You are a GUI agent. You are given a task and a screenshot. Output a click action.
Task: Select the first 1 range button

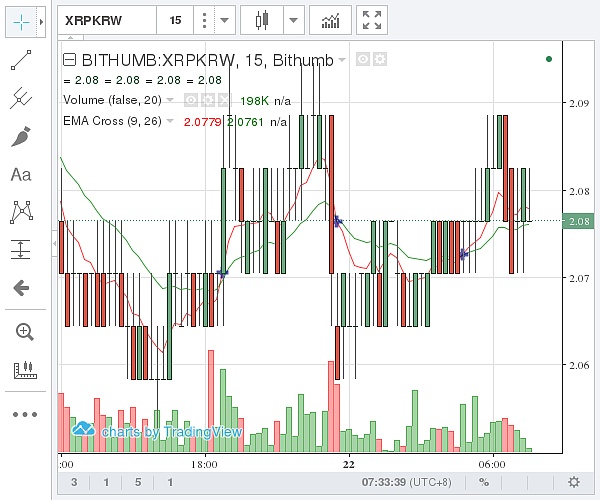[106, 482]
